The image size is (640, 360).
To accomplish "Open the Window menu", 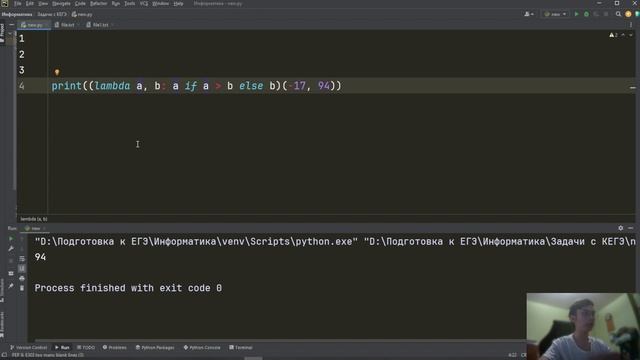I will tap(160, 4).
